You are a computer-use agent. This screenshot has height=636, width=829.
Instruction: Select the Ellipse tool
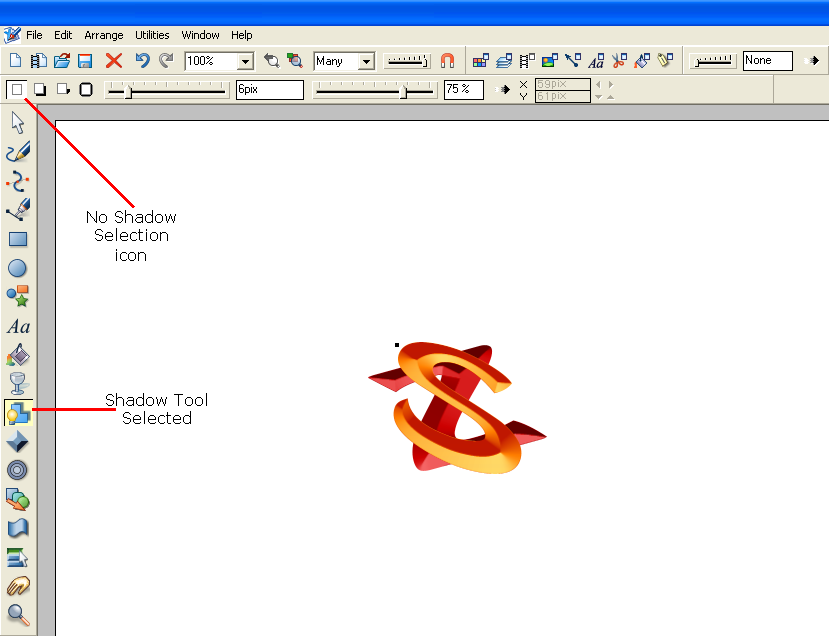click(17, 268)
